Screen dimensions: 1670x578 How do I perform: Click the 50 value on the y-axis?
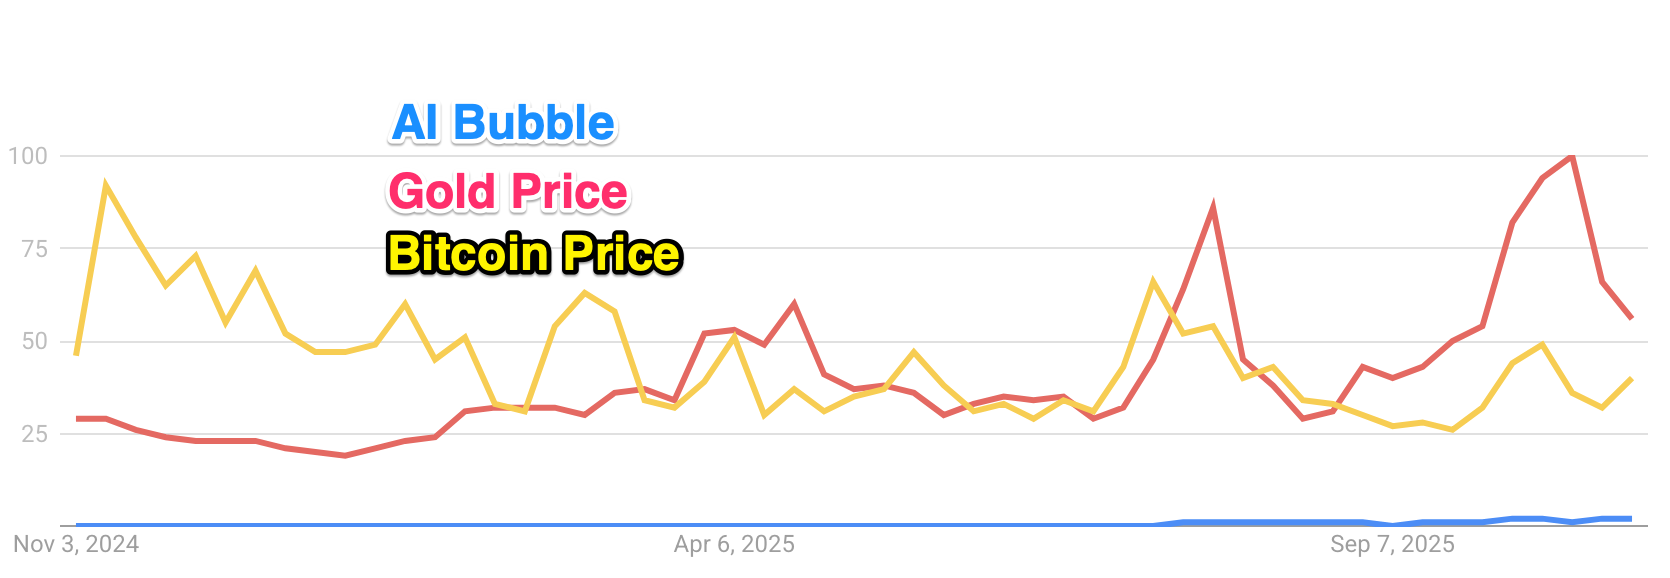[34, 341]
